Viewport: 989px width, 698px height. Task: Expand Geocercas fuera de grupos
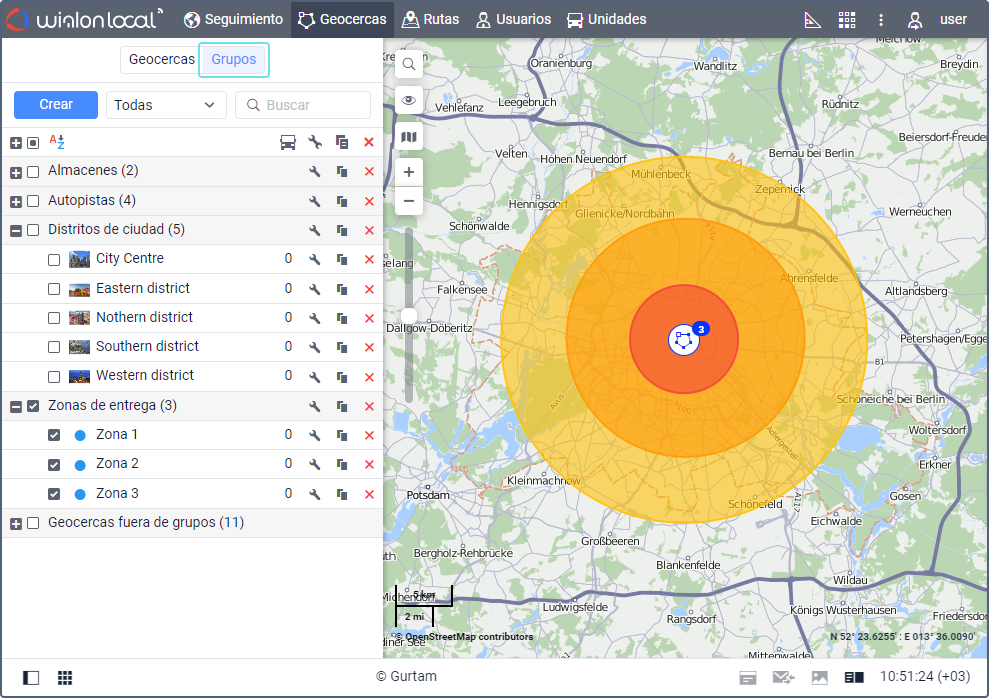tap(16, 524)
